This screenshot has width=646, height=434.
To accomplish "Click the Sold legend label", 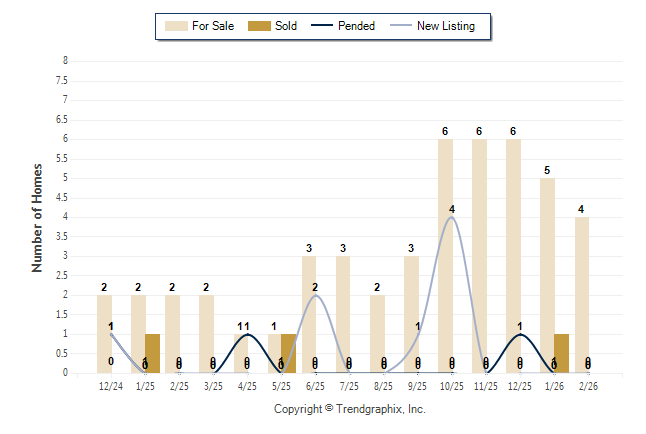I will point(286,26).
